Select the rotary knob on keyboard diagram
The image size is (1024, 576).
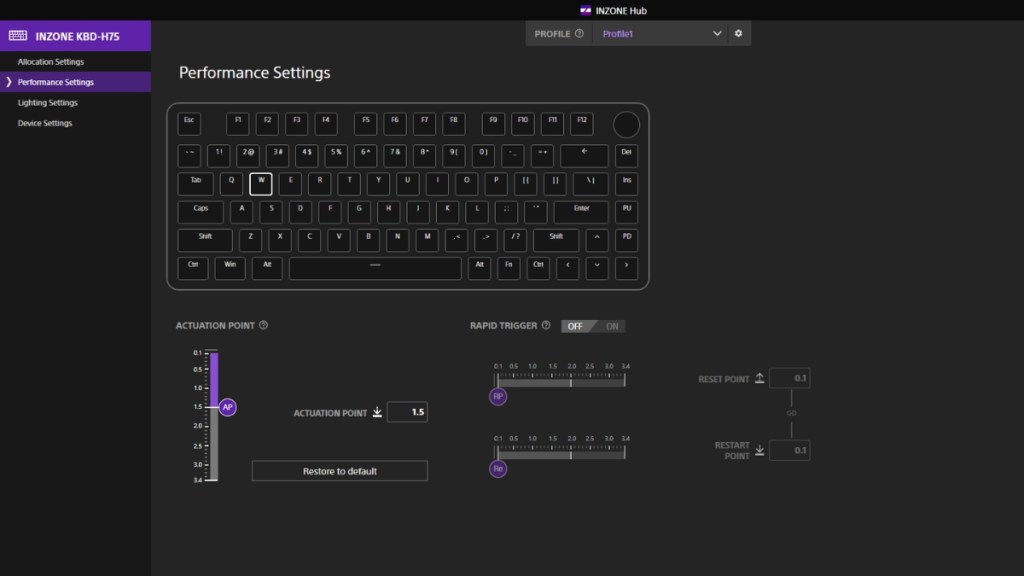click(x=625, y=124)
